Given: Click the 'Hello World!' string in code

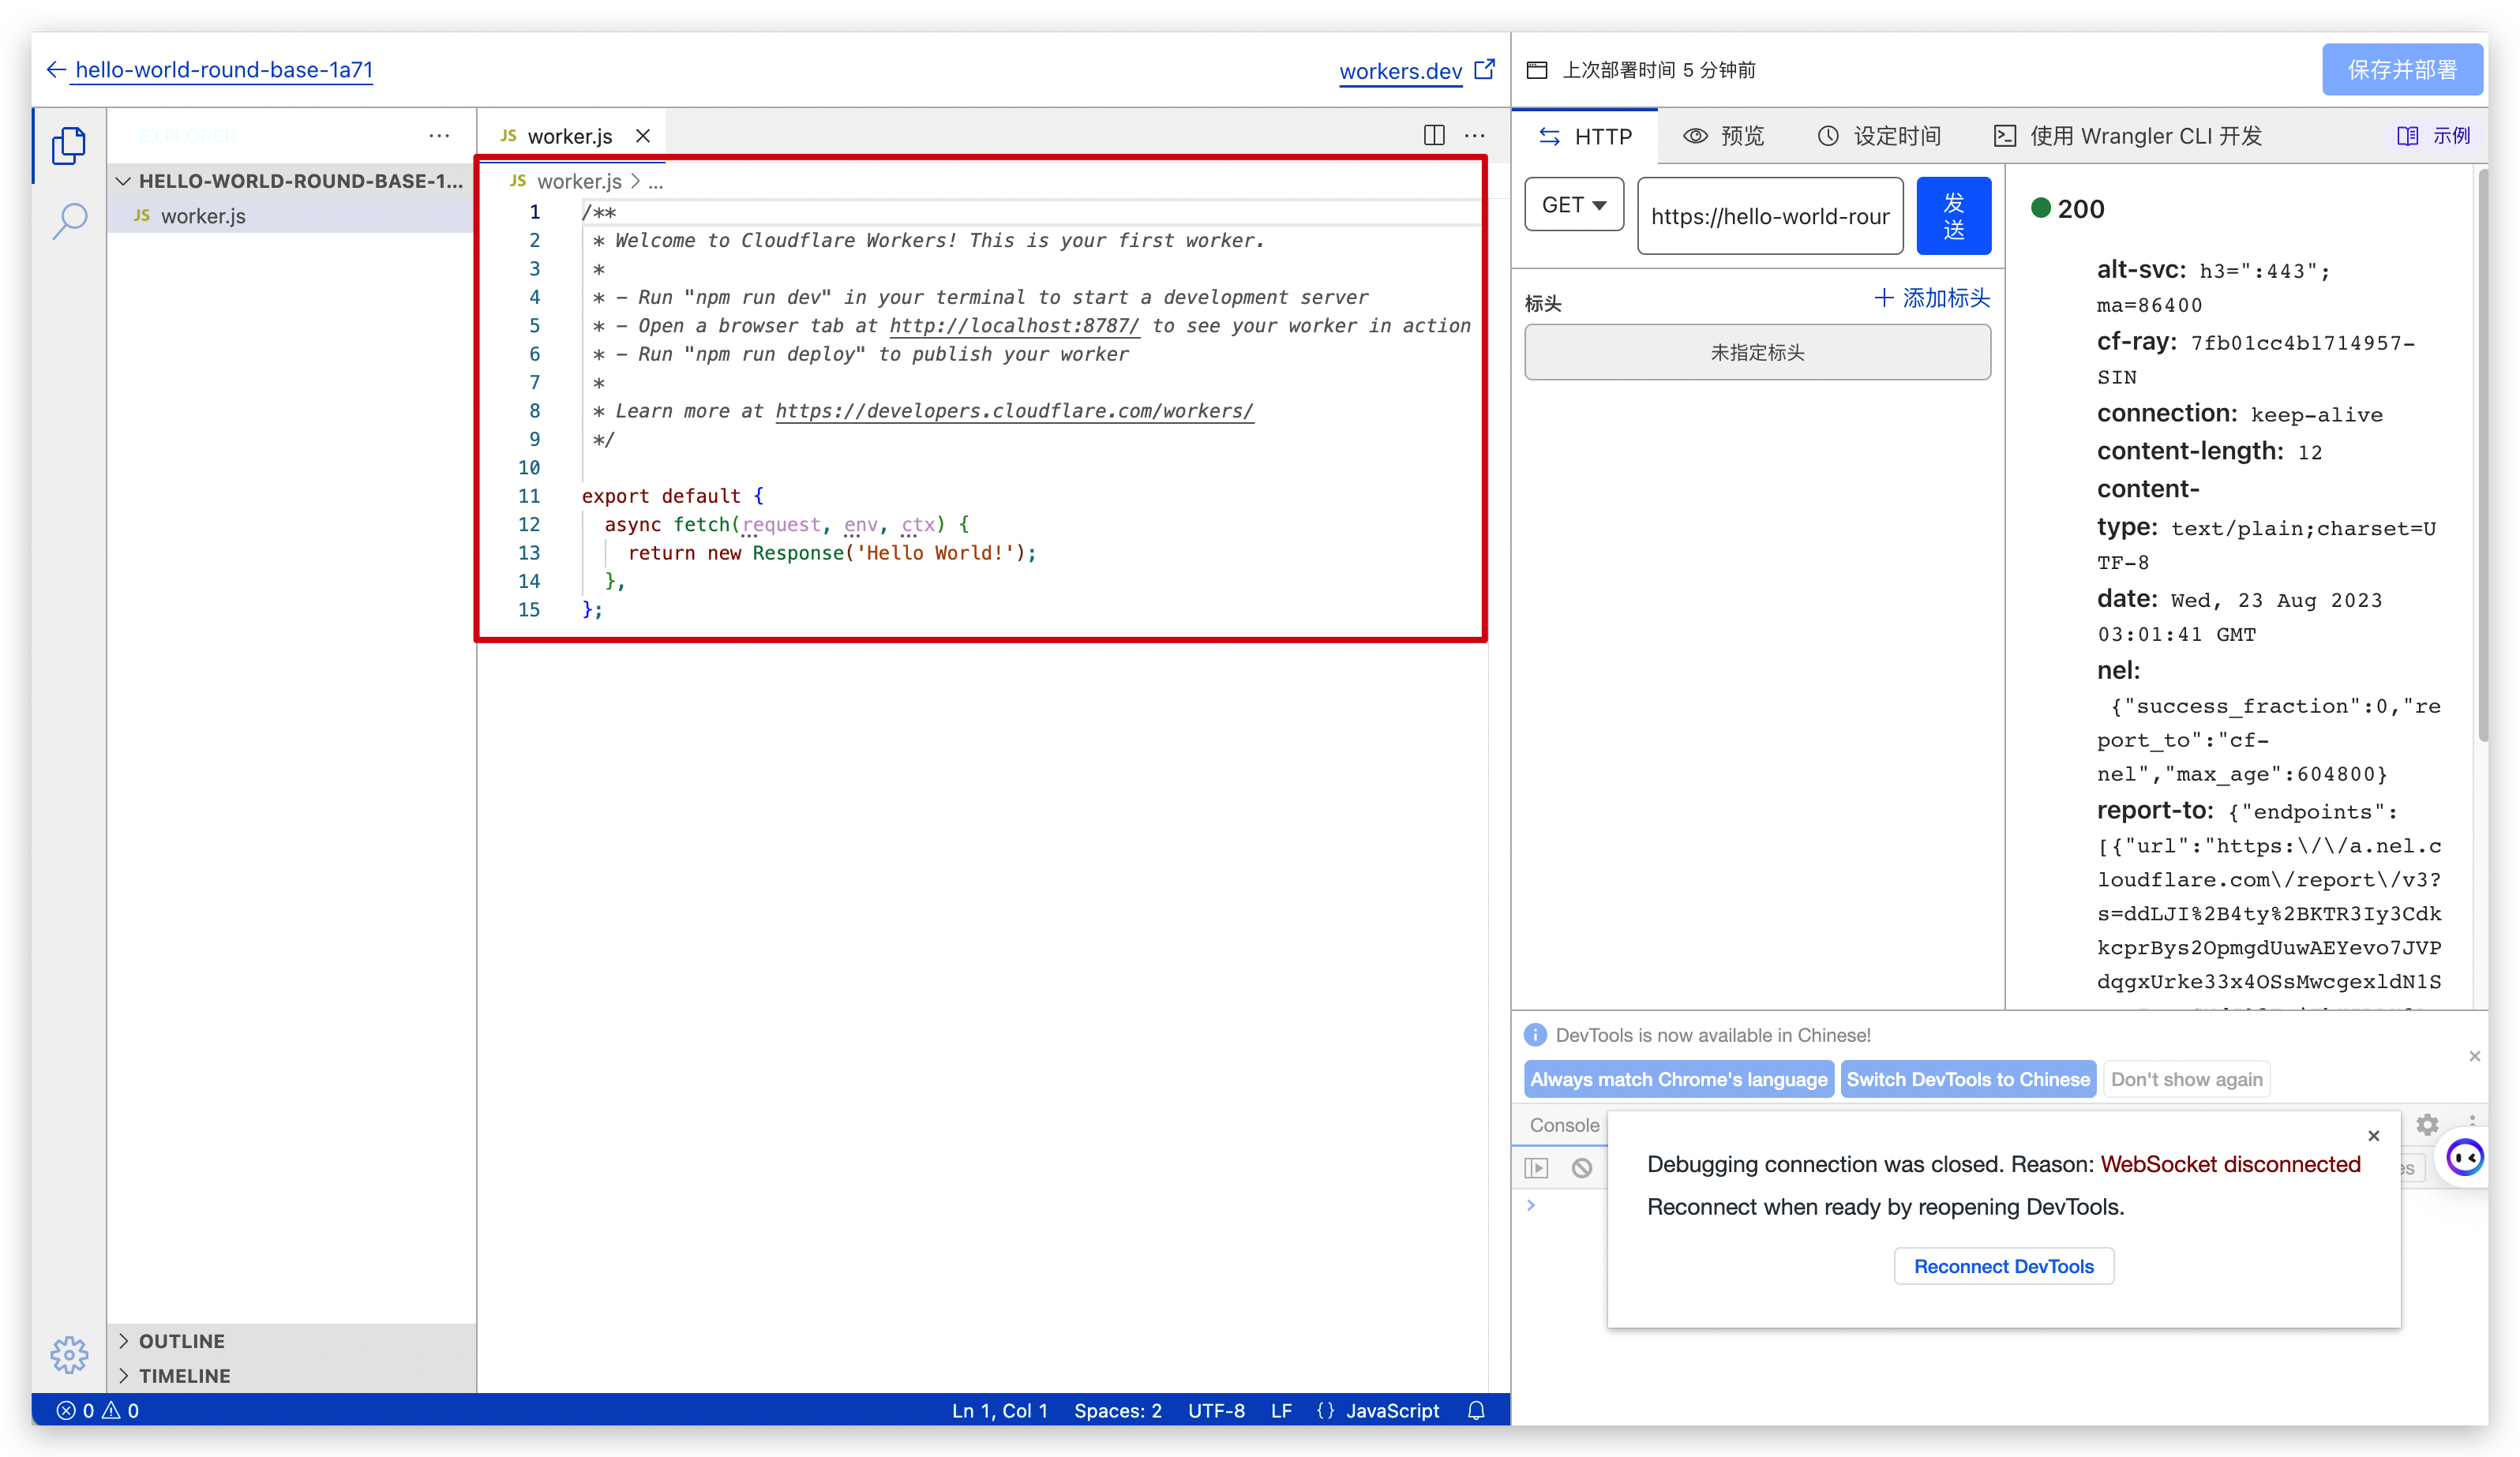Looking at the screenshot, I should [935, 553].
